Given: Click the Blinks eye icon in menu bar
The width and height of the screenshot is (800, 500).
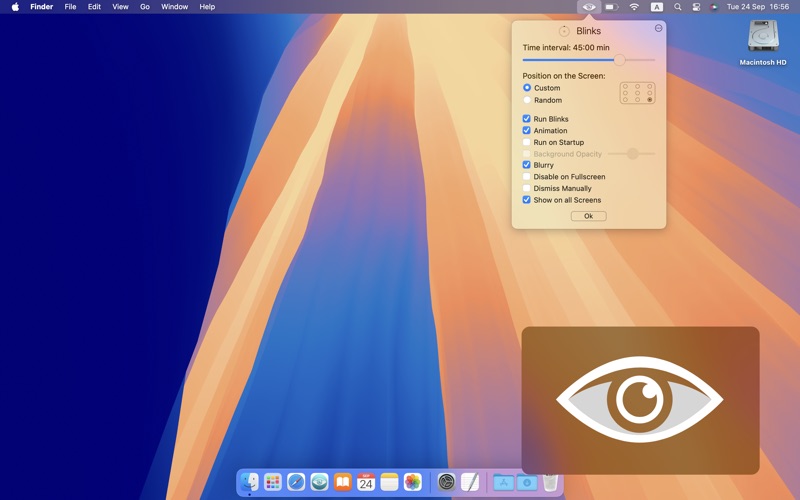Looking at the screenshot, I should tap(588, 7).
